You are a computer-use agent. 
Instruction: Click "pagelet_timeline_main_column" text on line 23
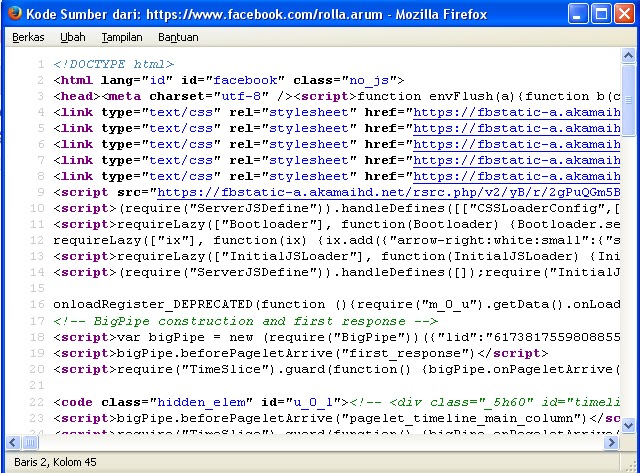[460, 418]
